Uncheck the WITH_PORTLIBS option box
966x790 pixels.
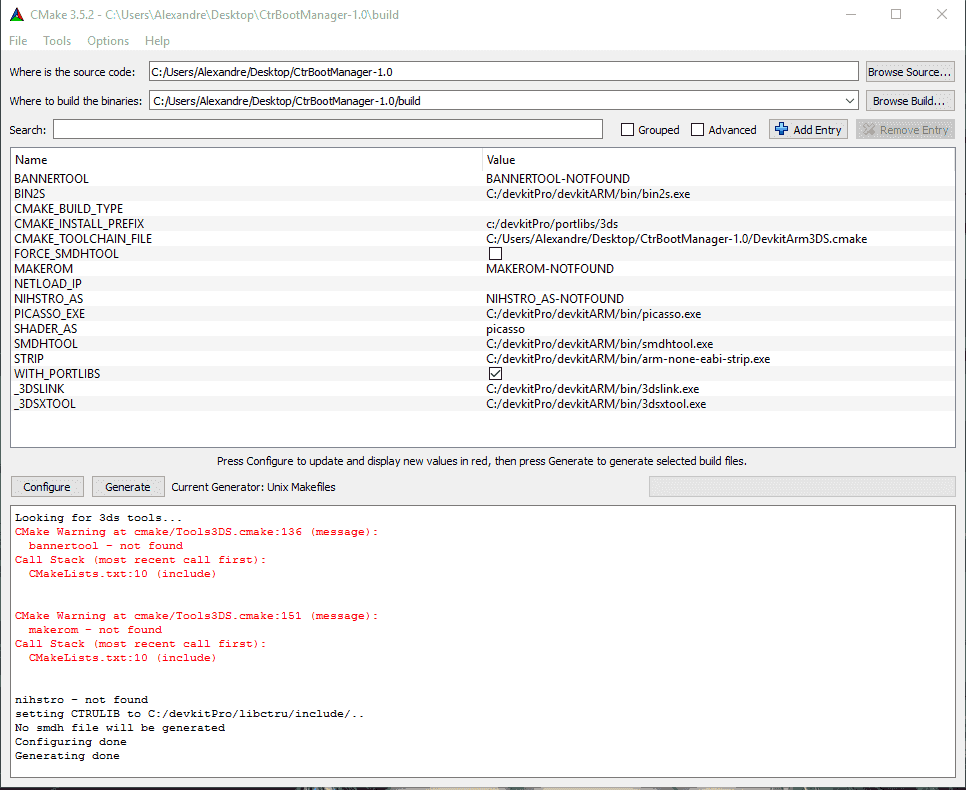click(495, 373)
